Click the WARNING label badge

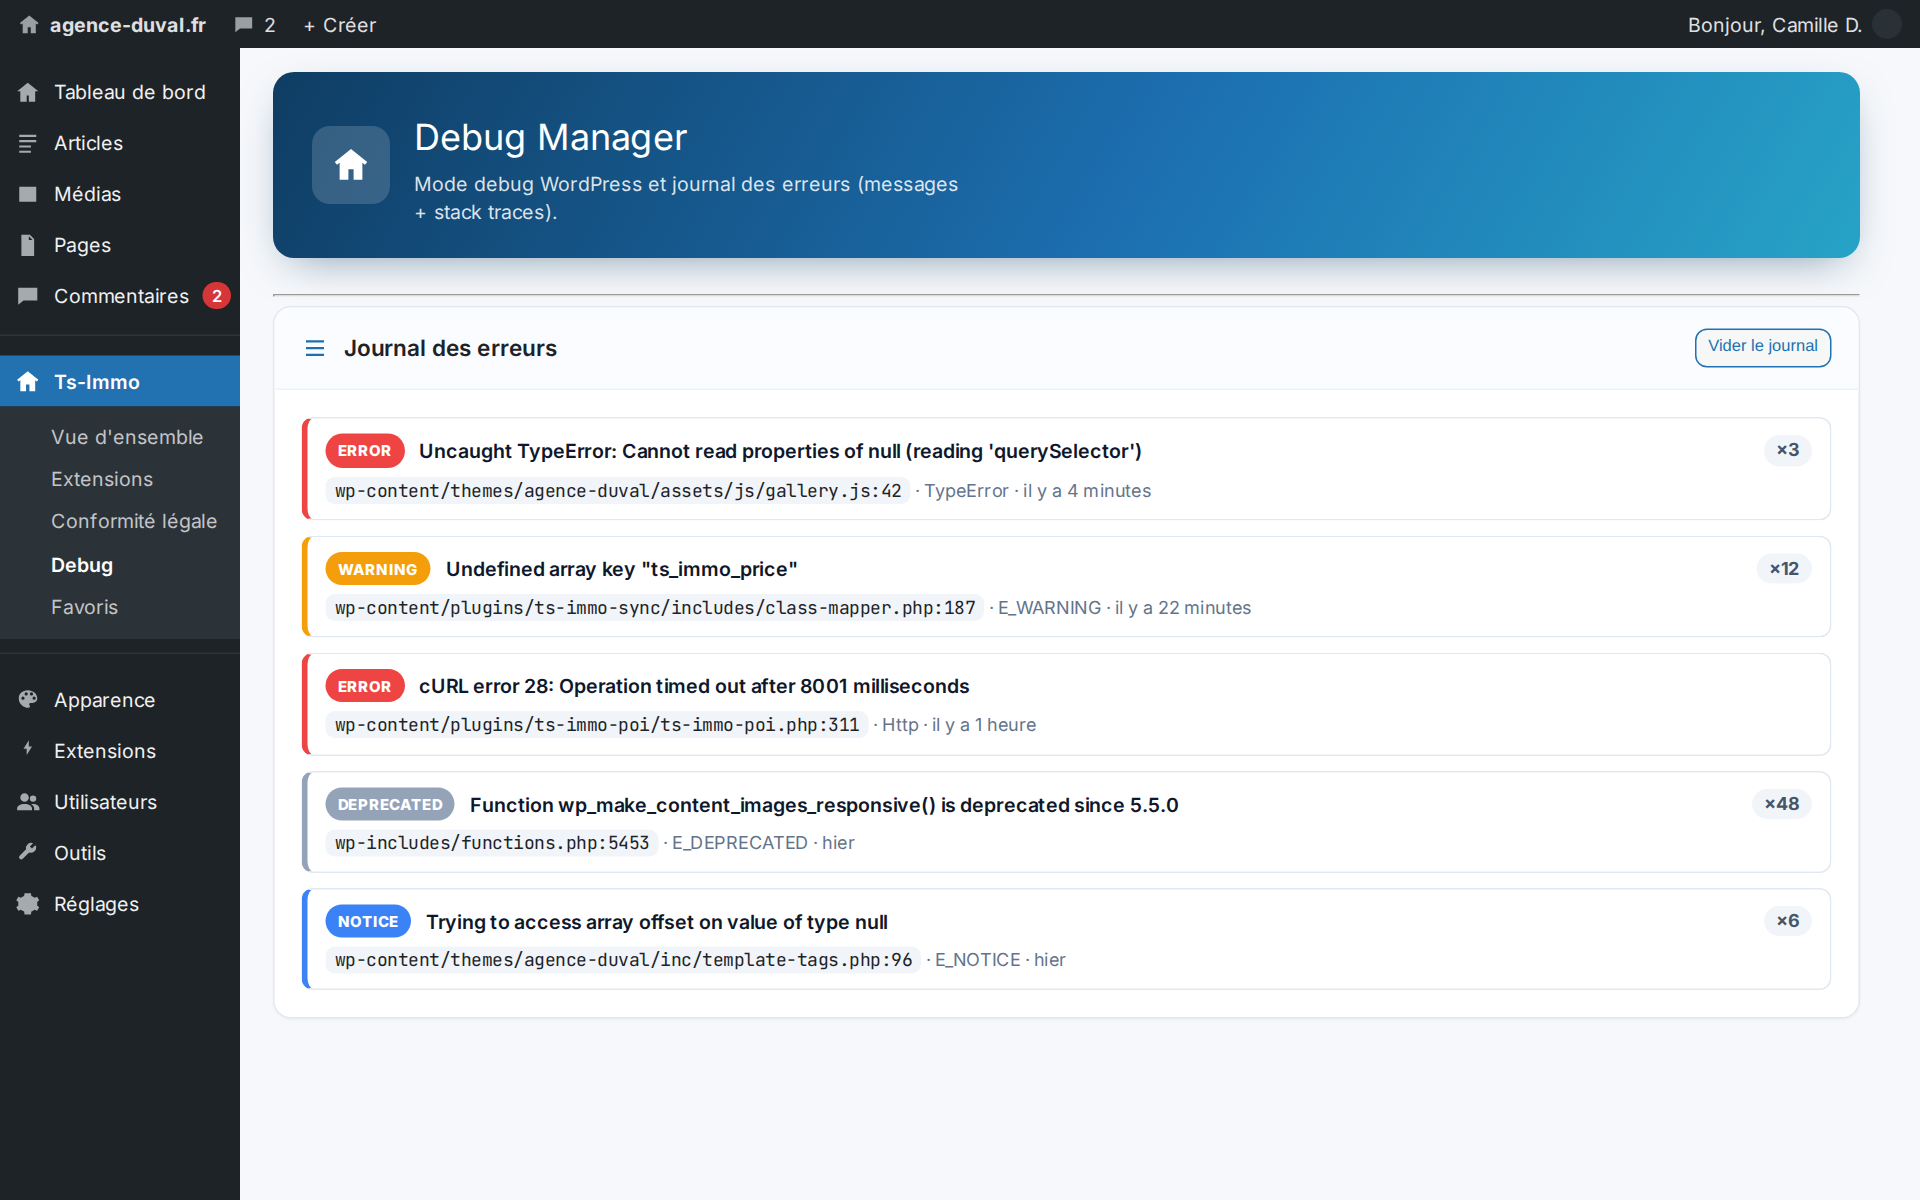[x=377, y=569]
